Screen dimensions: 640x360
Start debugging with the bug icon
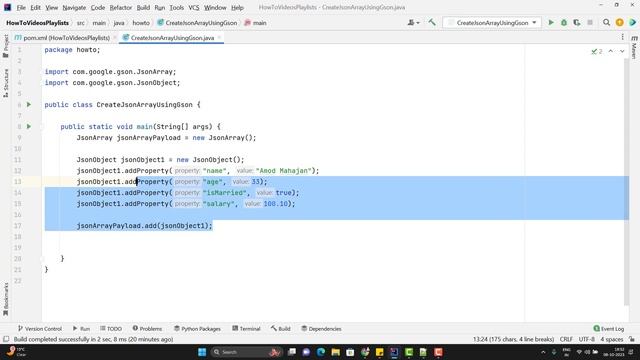click(x=564, y=23)
